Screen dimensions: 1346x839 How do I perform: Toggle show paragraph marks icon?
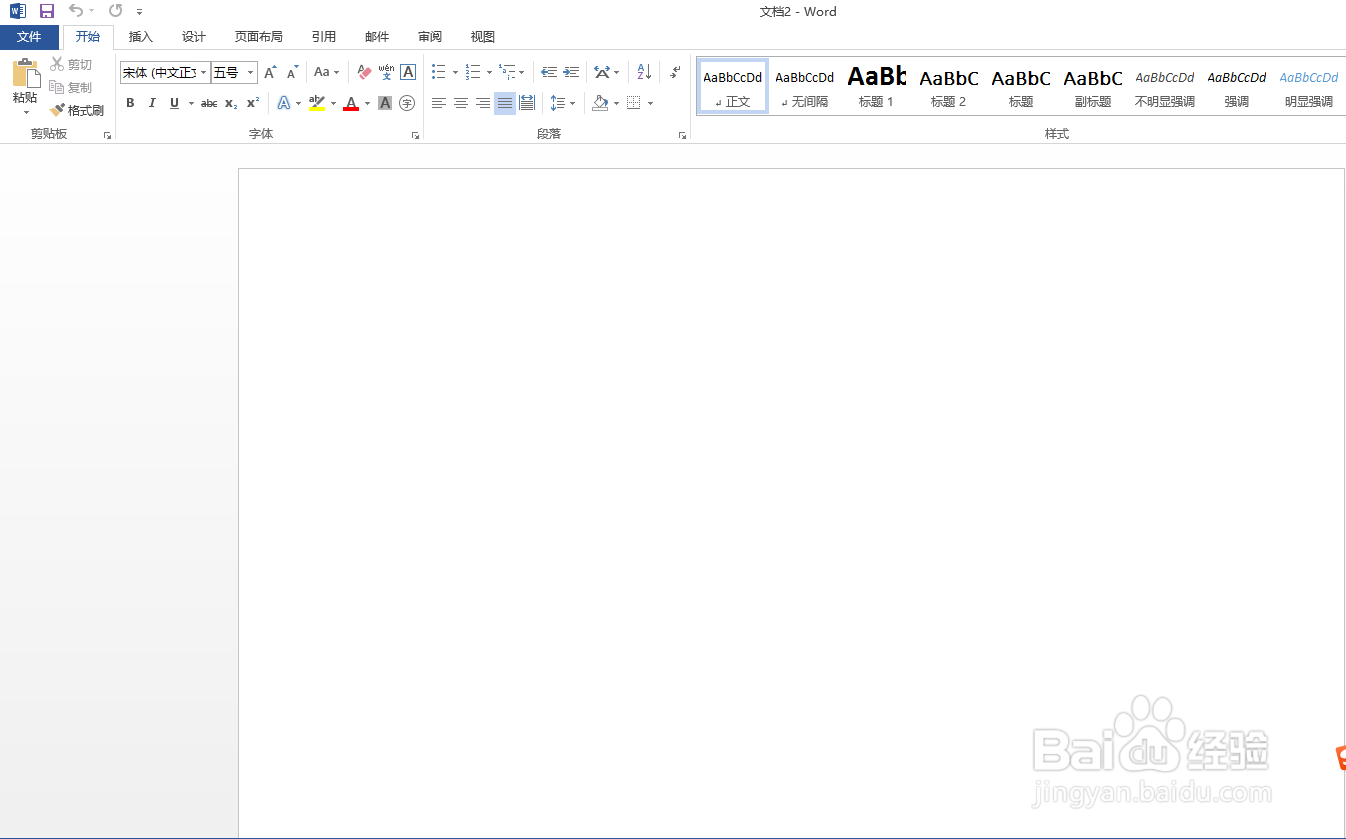[x=676, y=72]
